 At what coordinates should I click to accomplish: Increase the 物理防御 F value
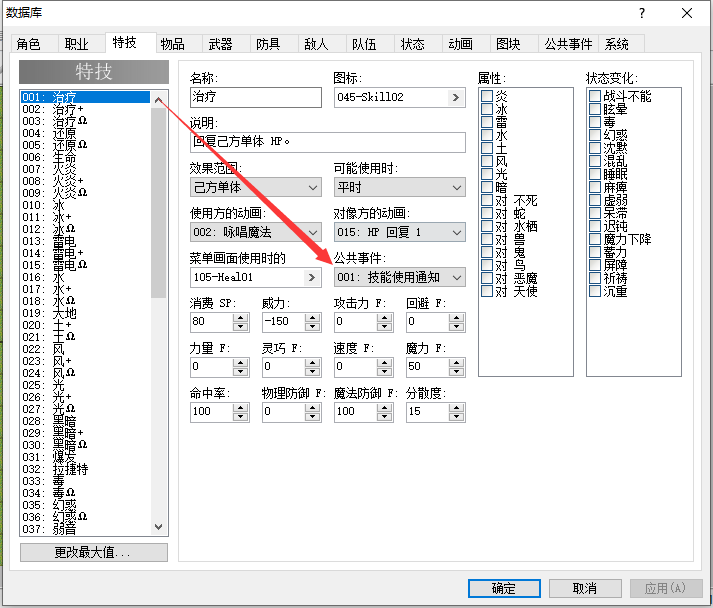[312, 407]
